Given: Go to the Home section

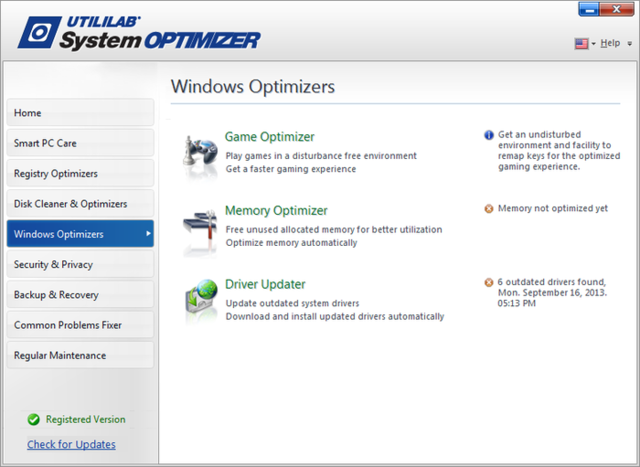Looking at the screenshot, I should coord(80,112).
